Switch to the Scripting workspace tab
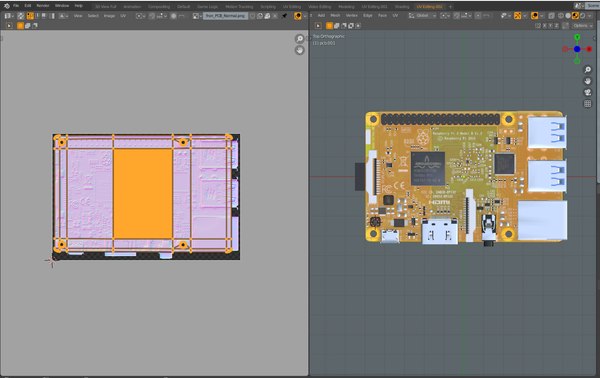600x378 pixels. tap(268, 7)
